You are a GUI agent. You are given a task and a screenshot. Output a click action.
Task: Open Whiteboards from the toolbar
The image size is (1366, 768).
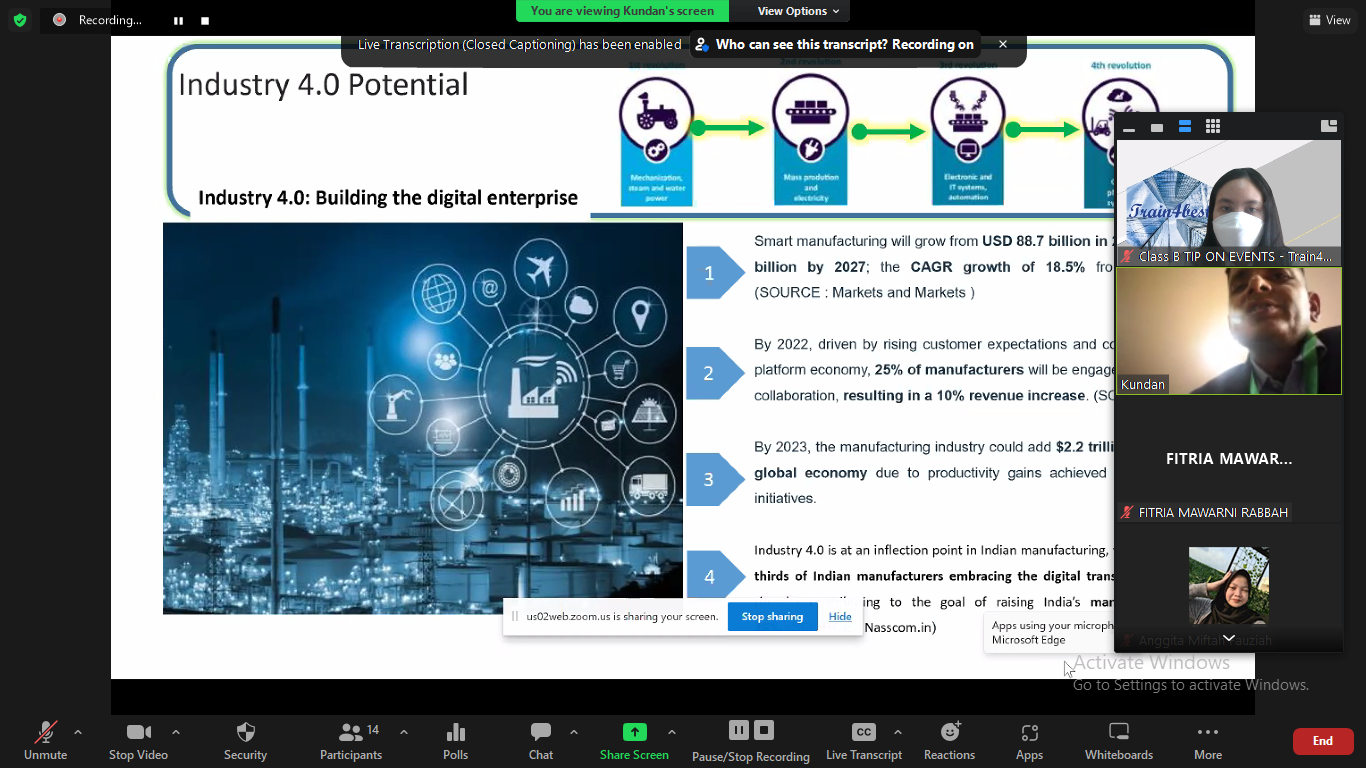pos(1119,733)
